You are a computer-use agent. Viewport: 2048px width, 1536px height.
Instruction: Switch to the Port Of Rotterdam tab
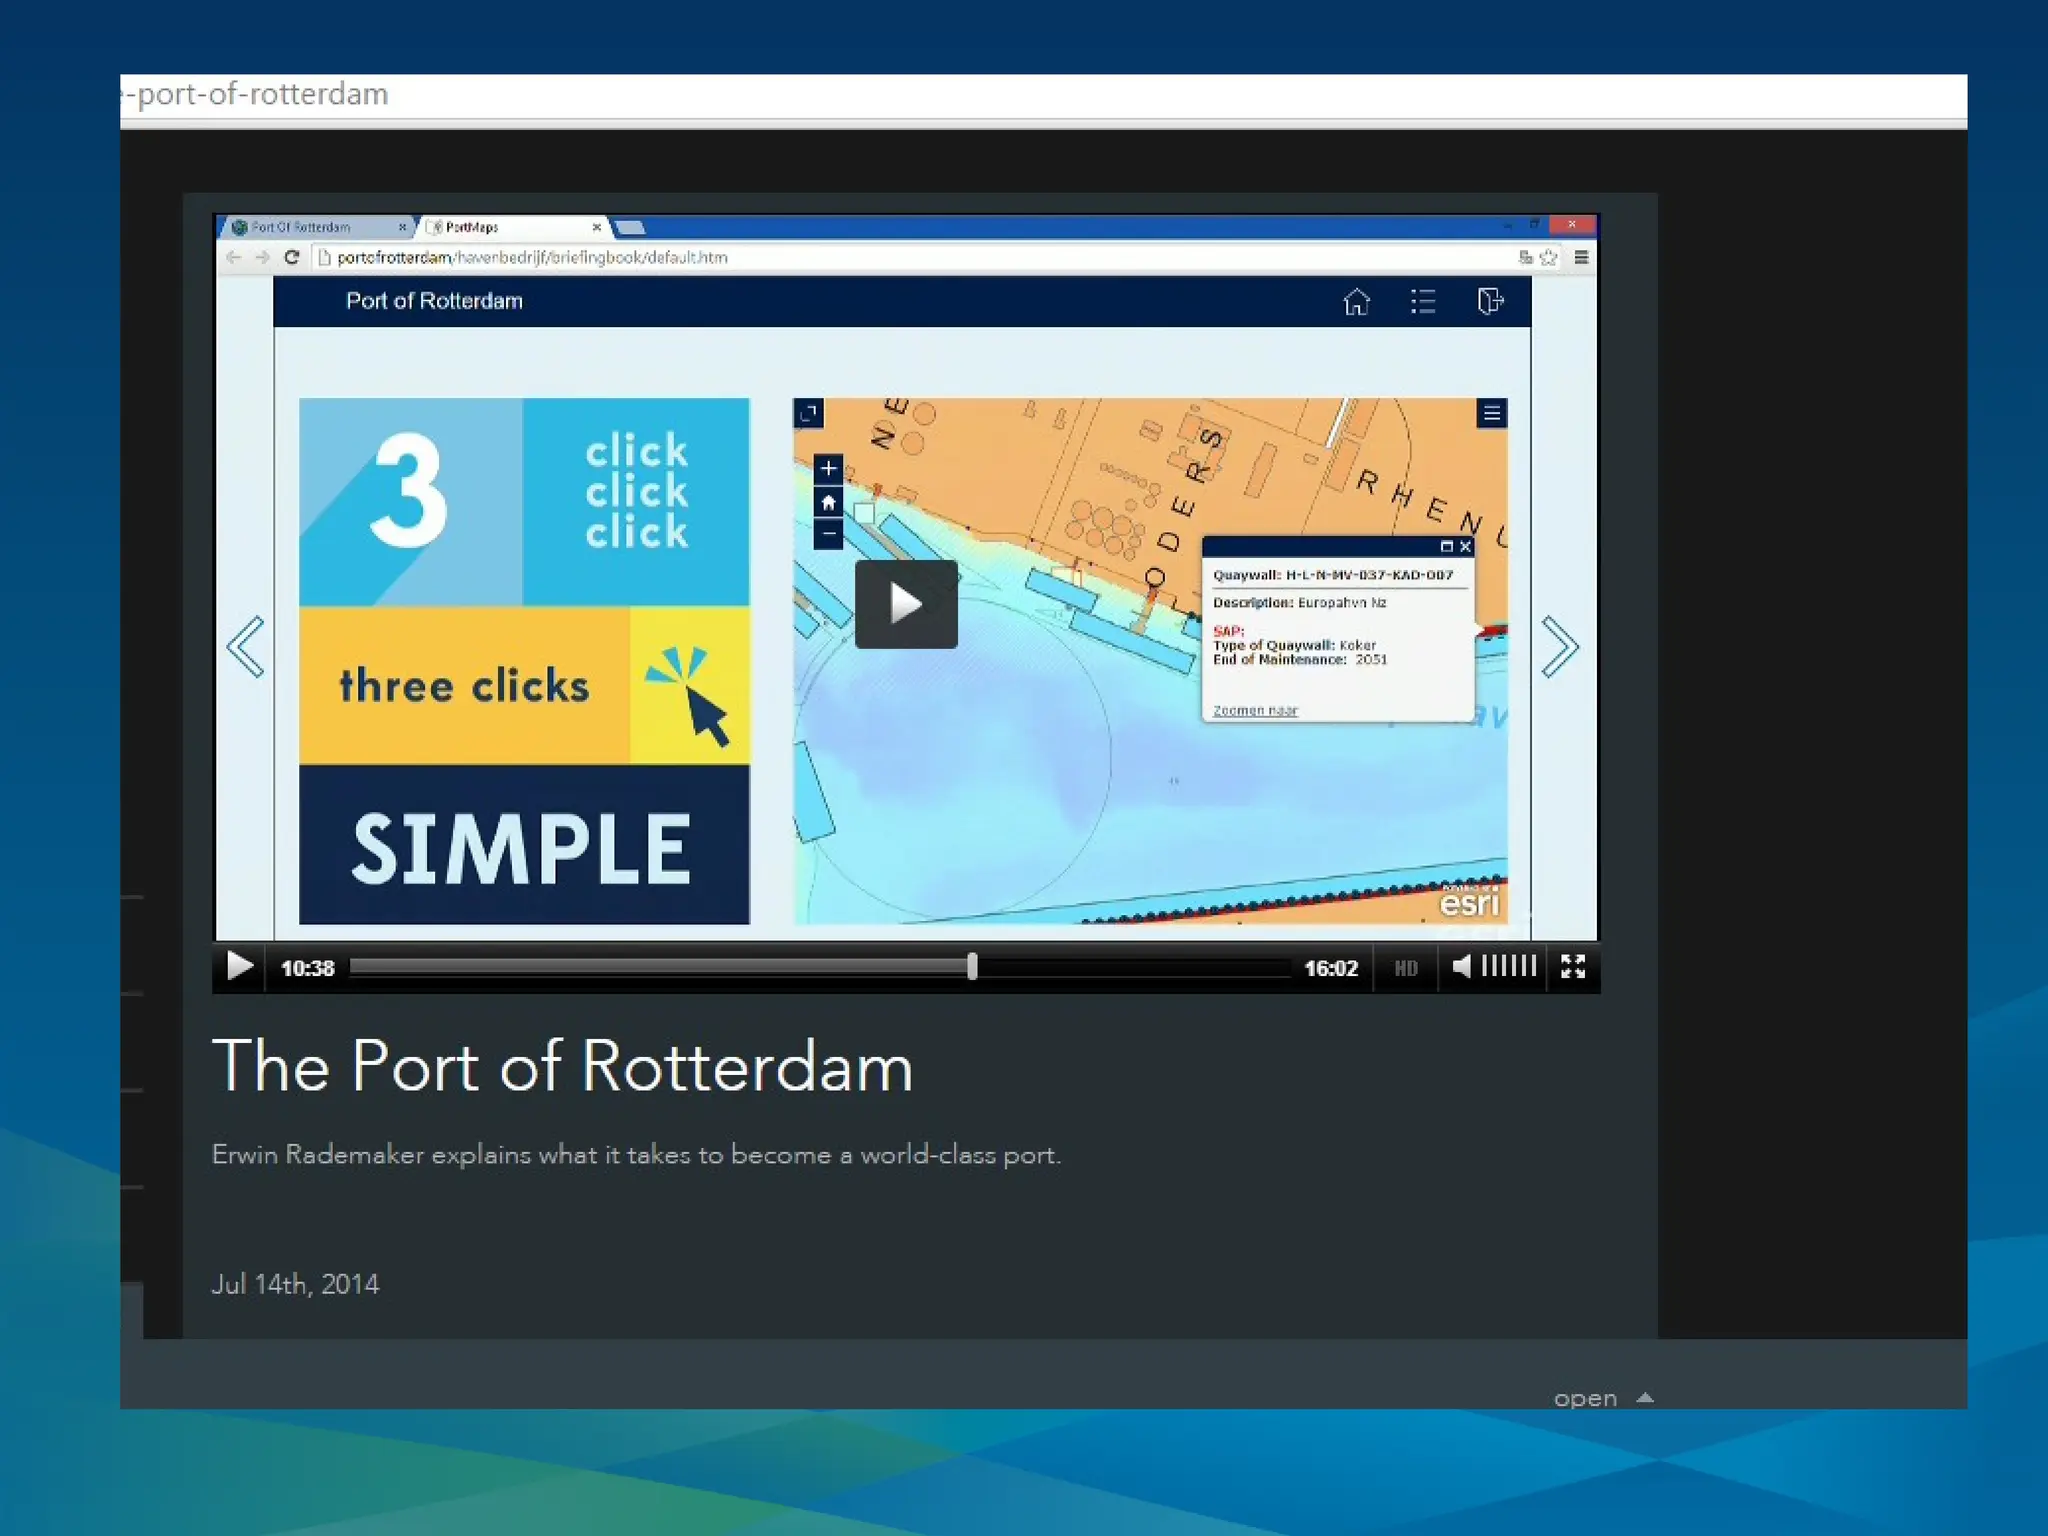[x=301, y=227]
